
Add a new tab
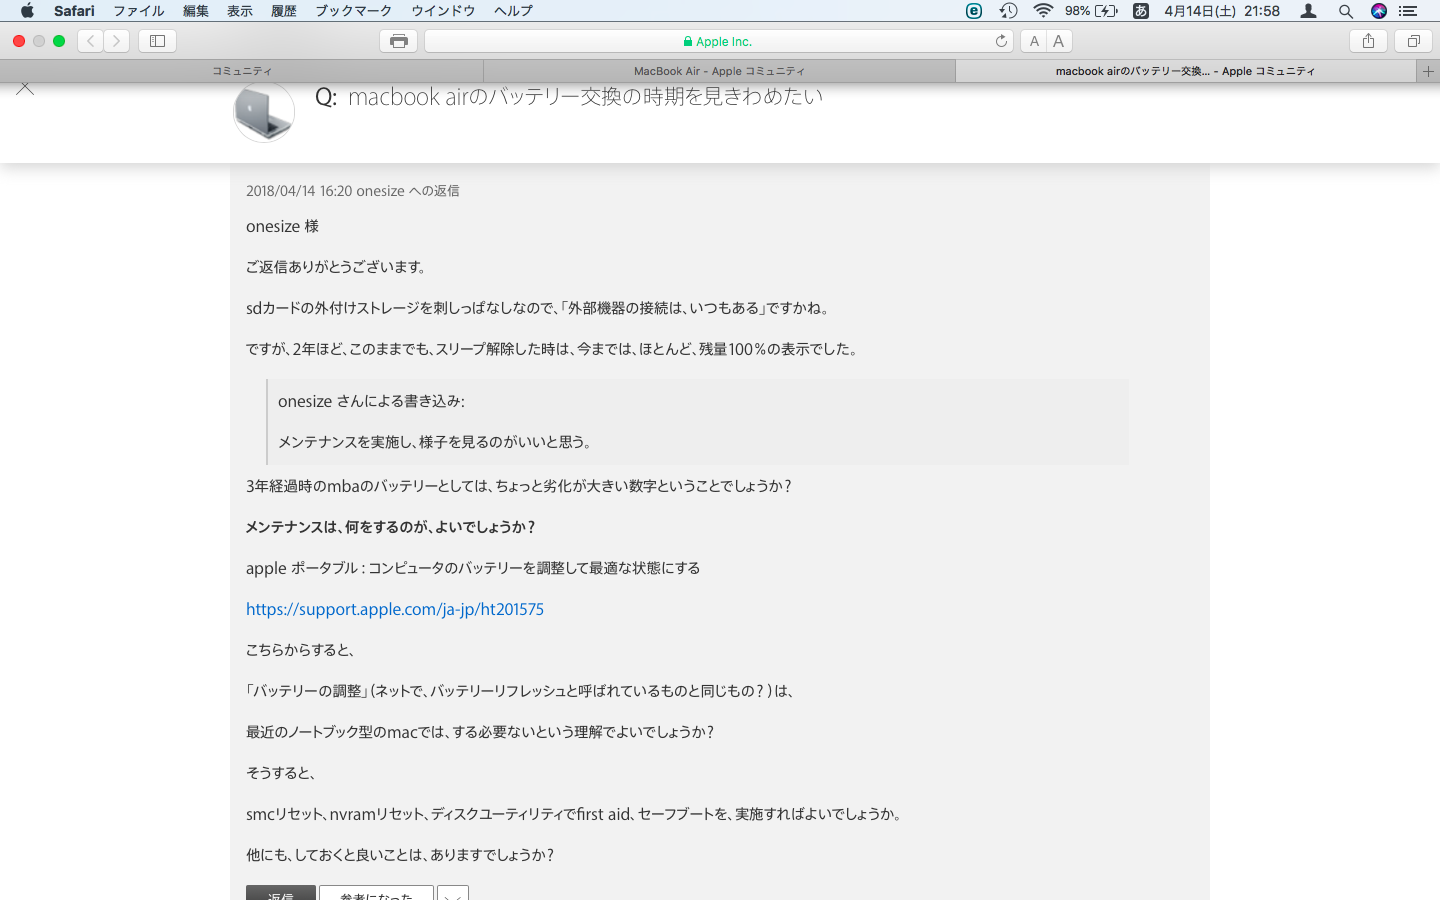click(1428, 71)
